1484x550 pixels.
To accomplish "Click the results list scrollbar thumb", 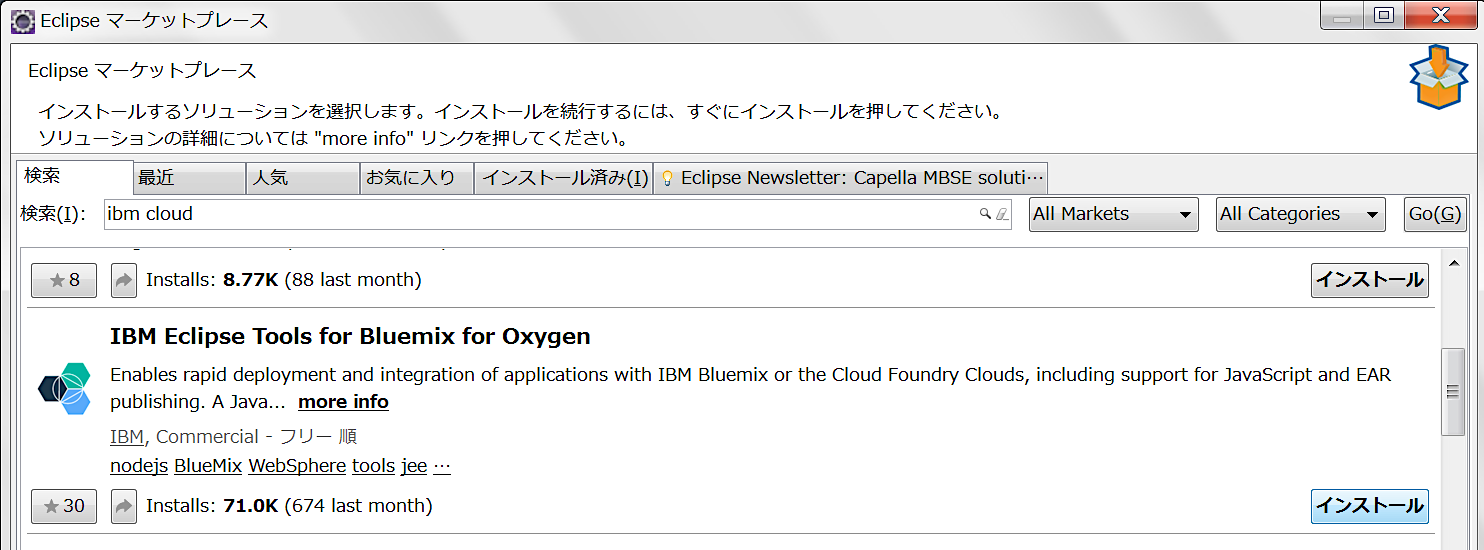I will 1452,392.
